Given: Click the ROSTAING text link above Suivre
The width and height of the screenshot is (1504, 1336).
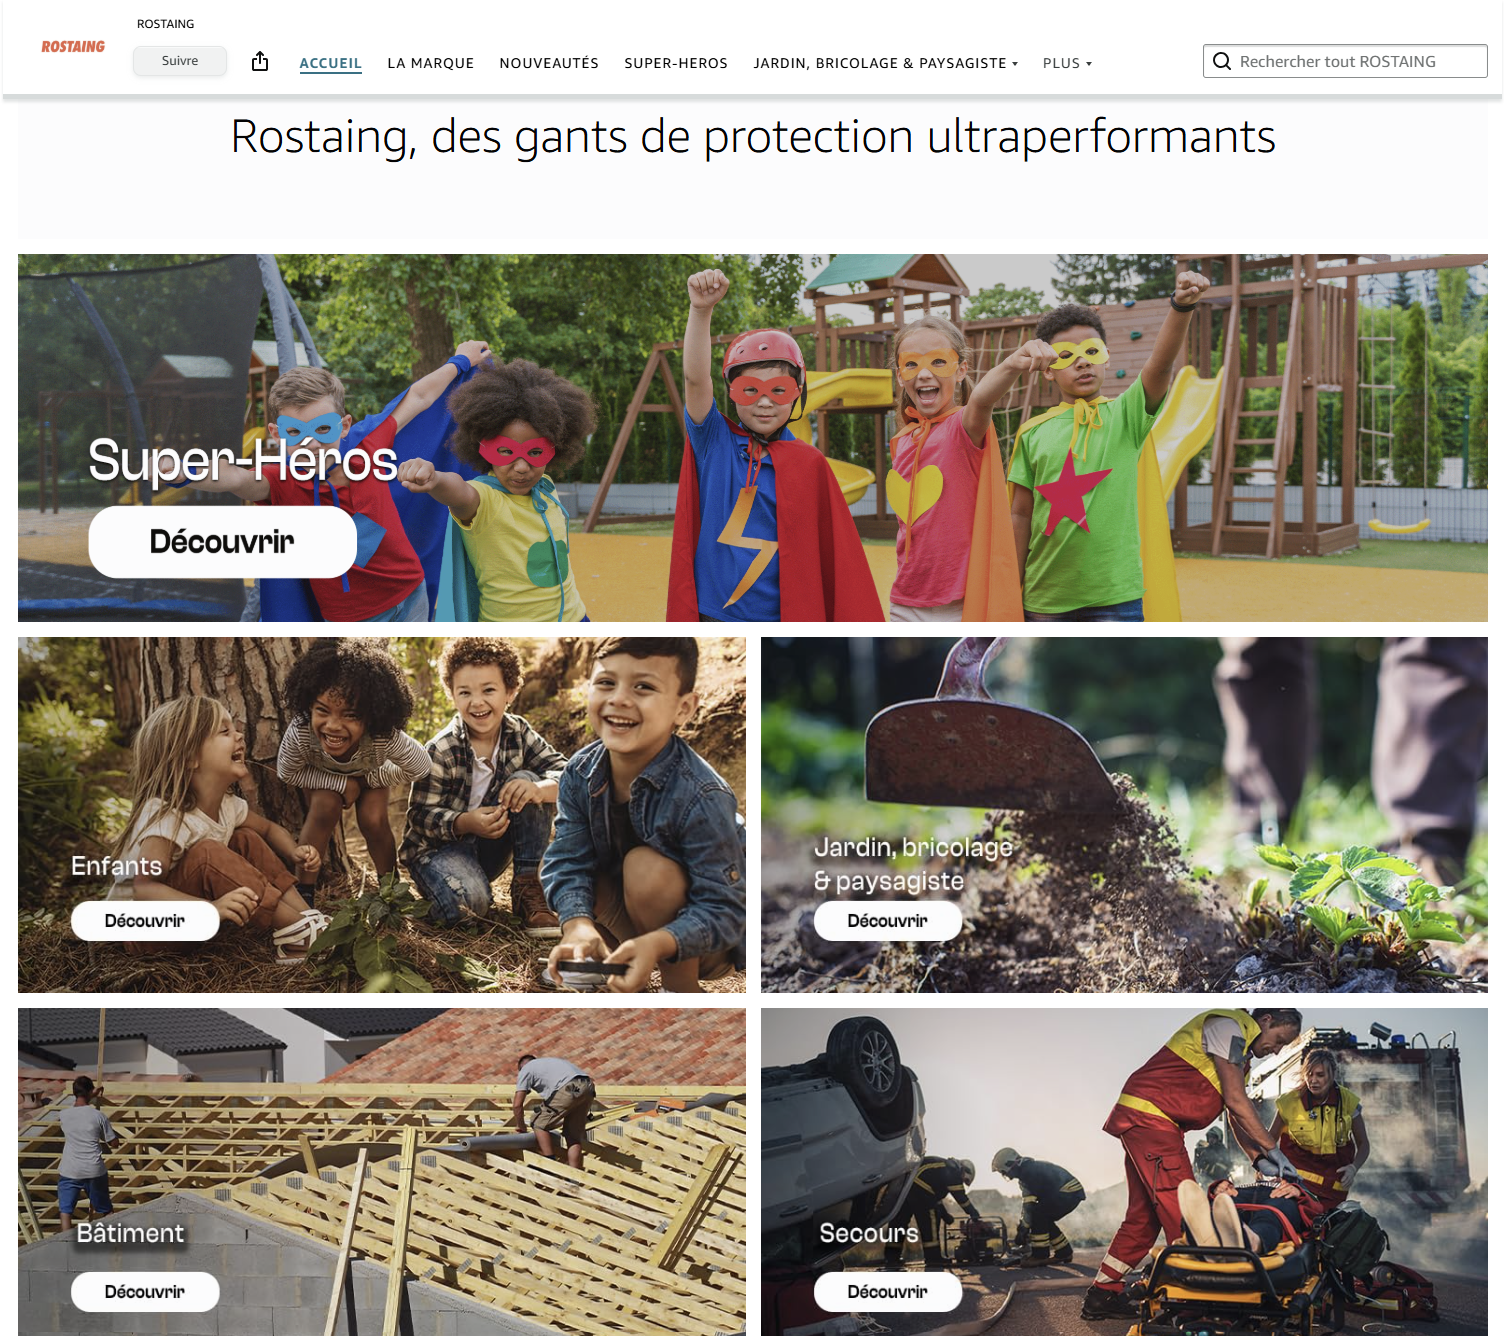Looking at the screenshot, I should click(x=166, y=24).
